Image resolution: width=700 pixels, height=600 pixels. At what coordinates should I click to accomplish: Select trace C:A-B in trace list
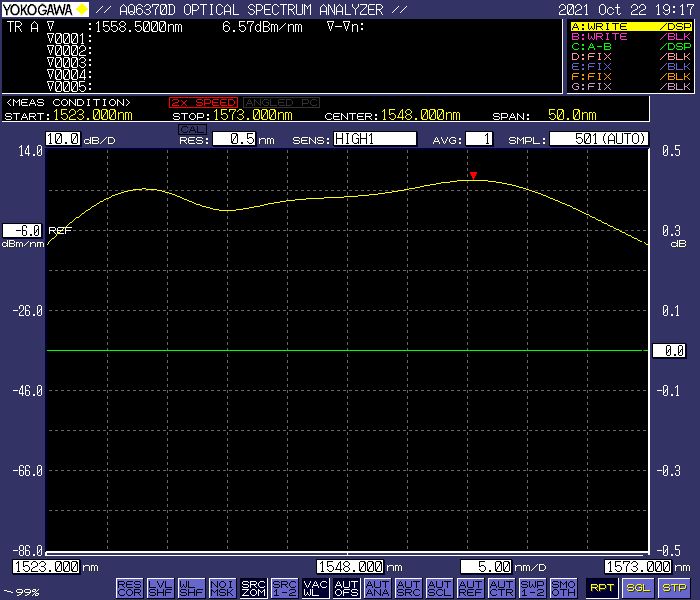click(630, 47)
